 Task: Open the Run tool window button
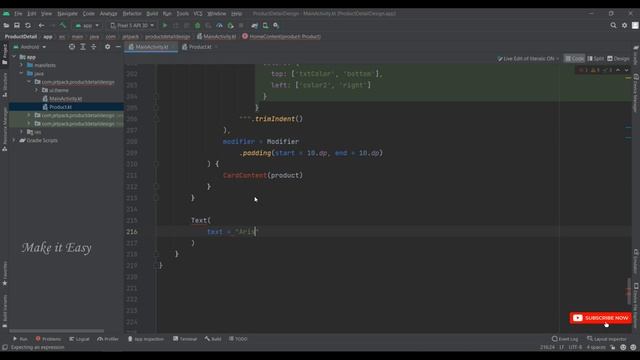[x=20, y=339]
